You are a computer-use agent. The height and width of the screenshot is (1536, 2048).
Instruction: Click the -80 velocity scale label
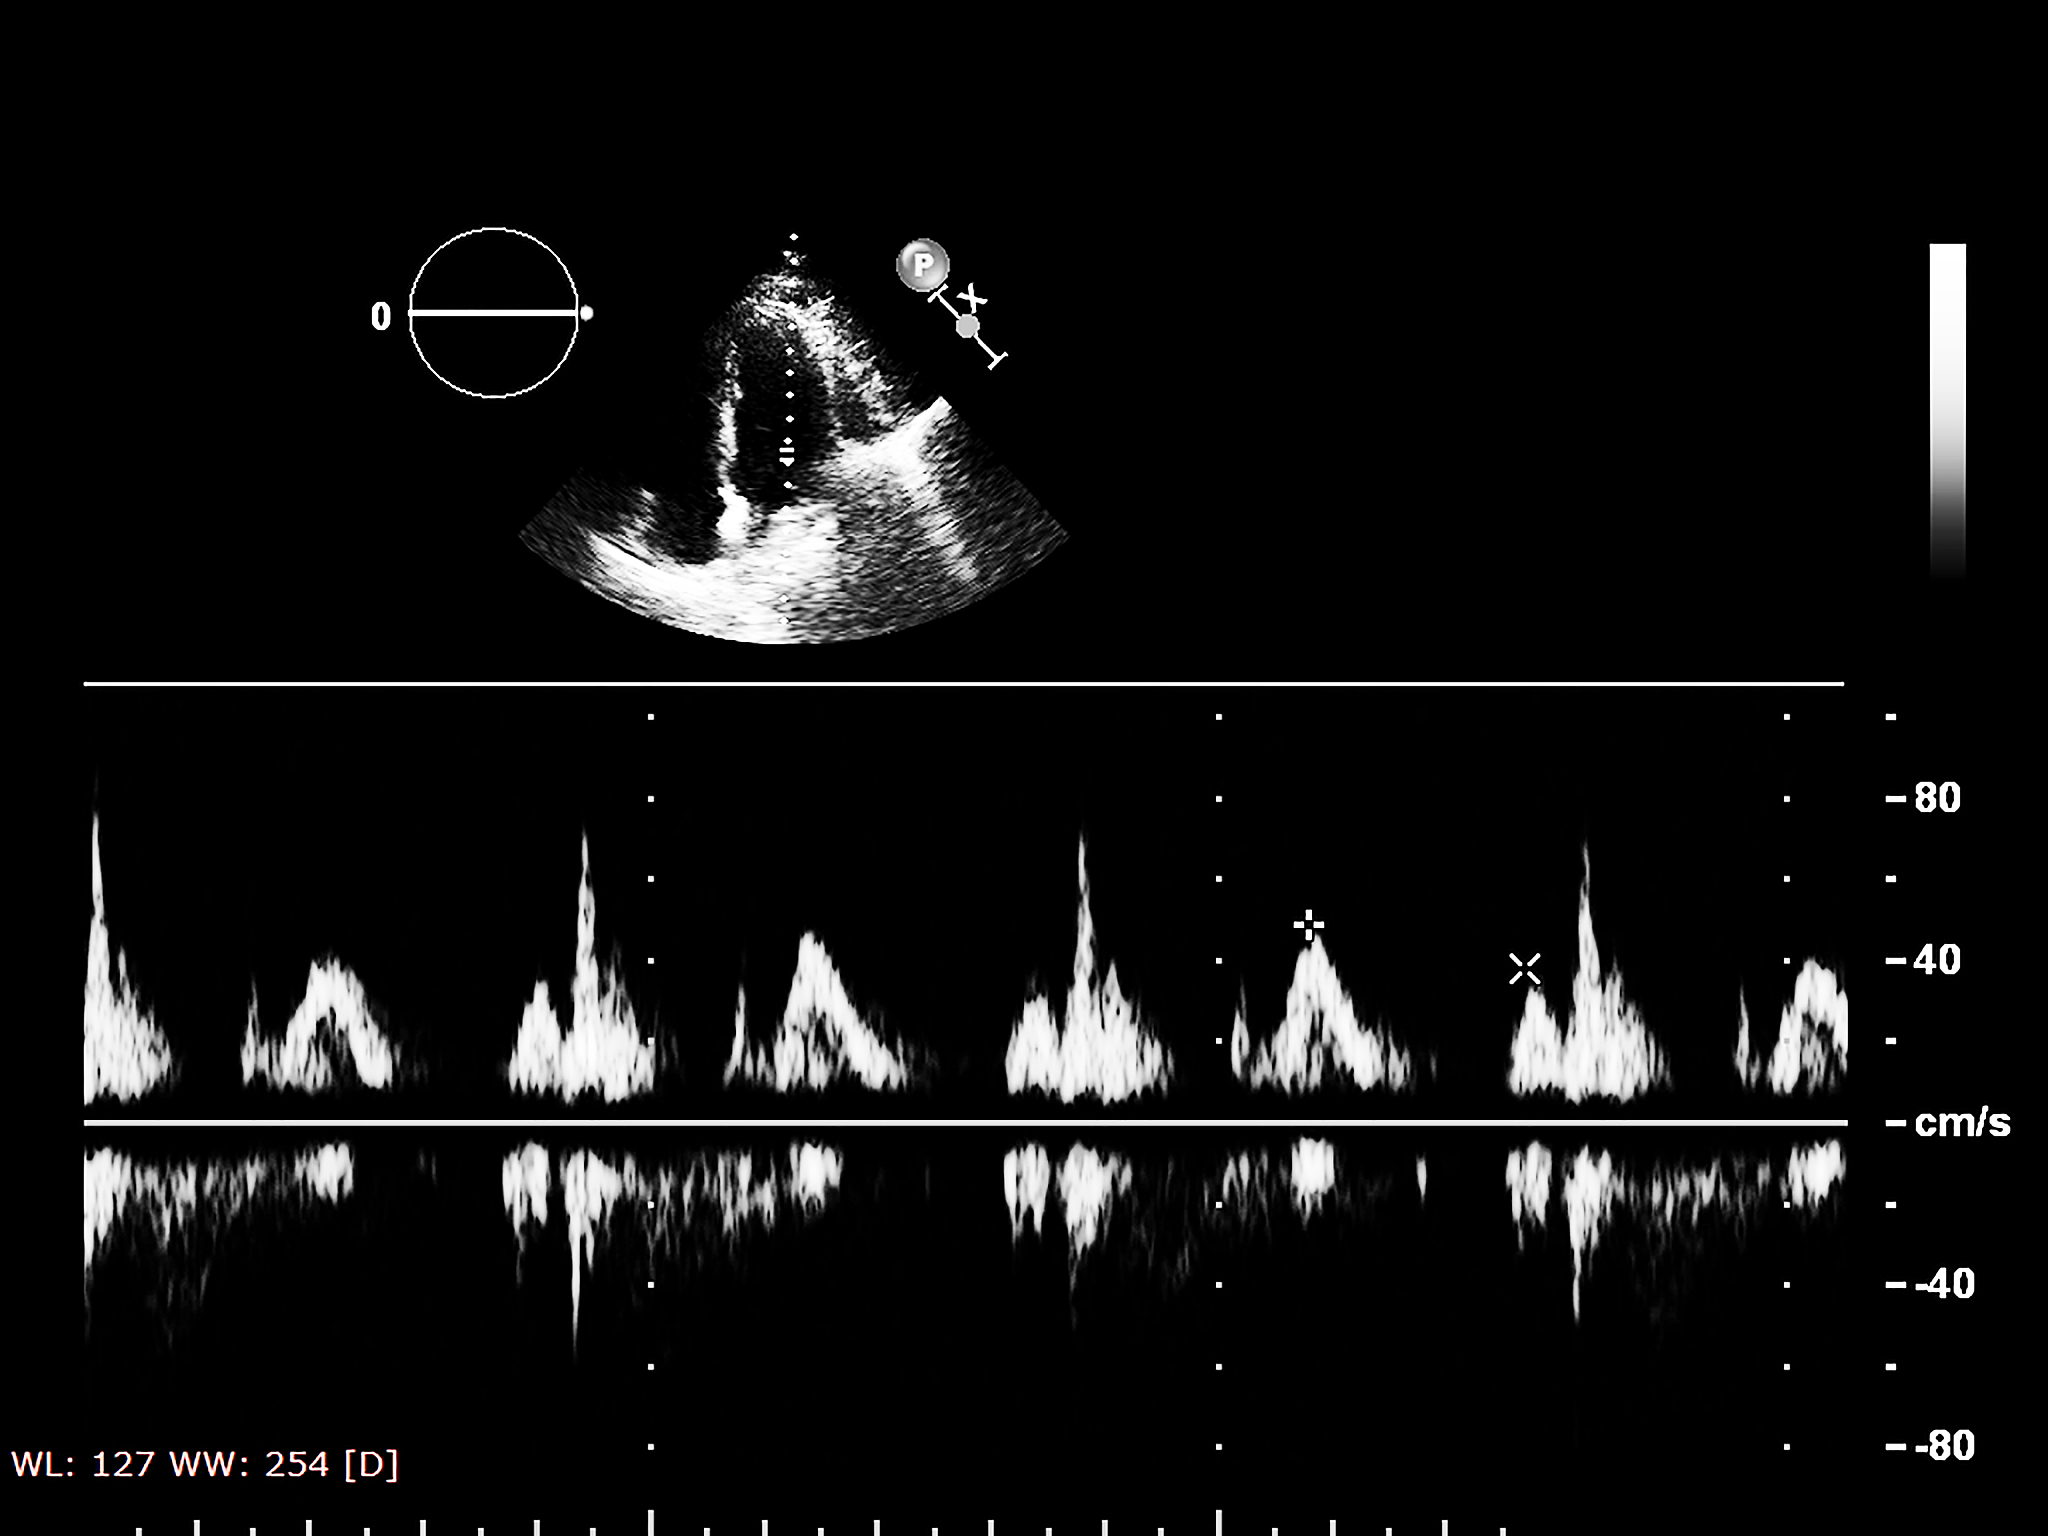pos(1943,1446)
